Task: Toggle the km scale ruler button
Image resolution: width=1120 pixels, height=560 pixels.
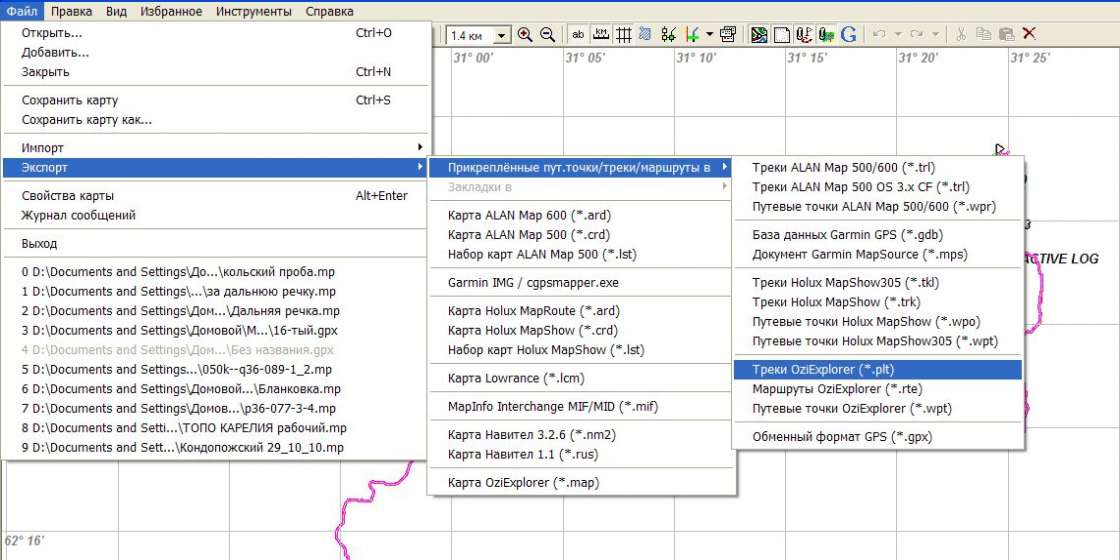Action: pos(600,35)
